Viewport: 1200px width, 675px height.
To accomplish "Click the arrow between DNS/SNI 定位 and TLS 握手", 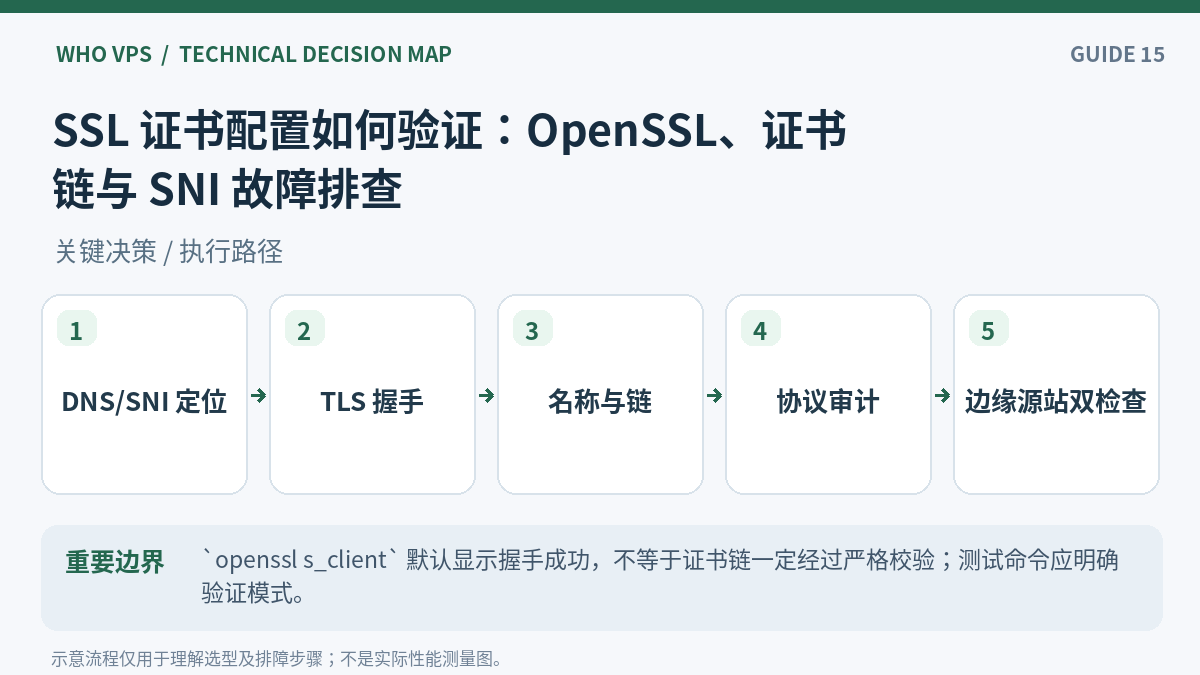I will [259, 396].
